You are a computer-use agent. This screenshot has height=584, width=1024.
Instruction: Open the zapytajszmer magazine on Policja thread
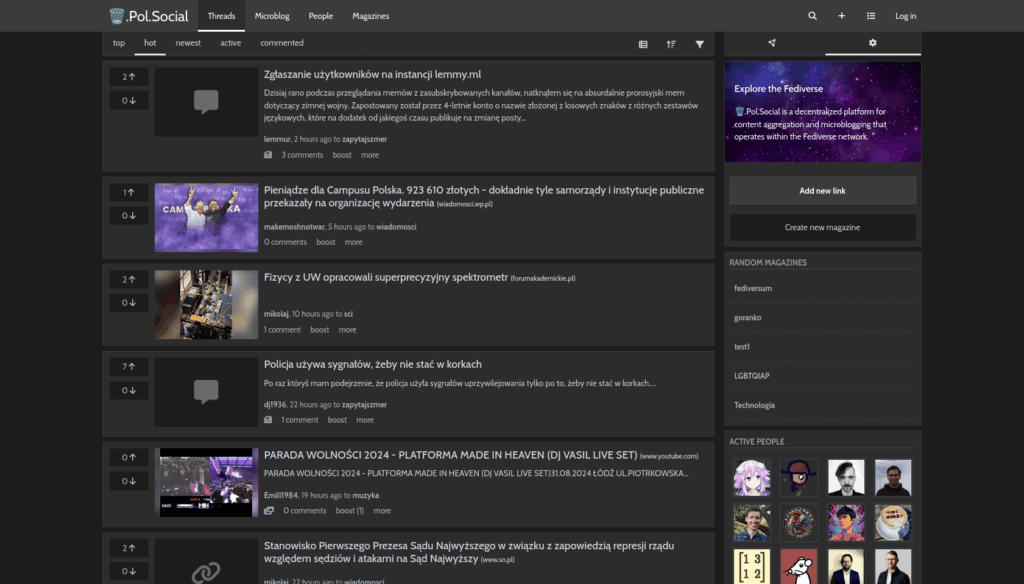tap(364, 404)
